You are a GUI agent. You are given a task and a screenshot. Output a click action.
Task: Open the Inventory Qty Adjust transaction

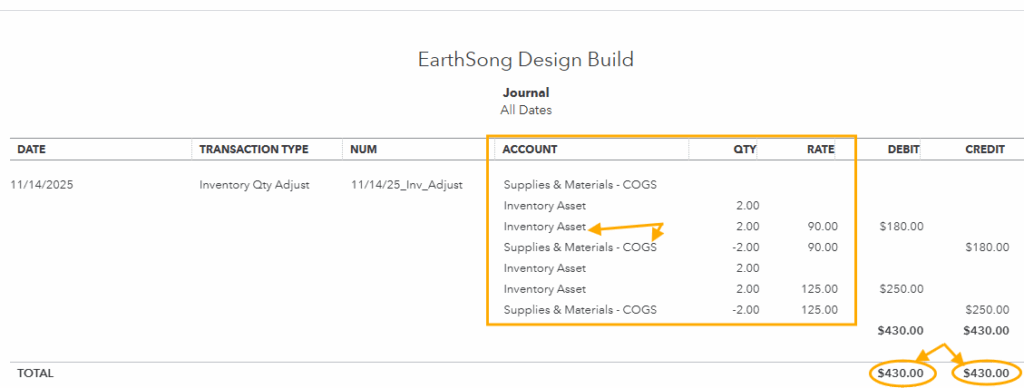254,185
